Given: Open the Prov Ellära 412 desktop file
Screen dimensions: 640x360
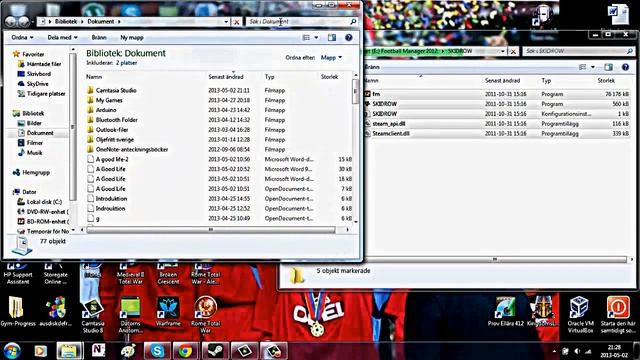Looking at the screenshot, I should [505, 312].
